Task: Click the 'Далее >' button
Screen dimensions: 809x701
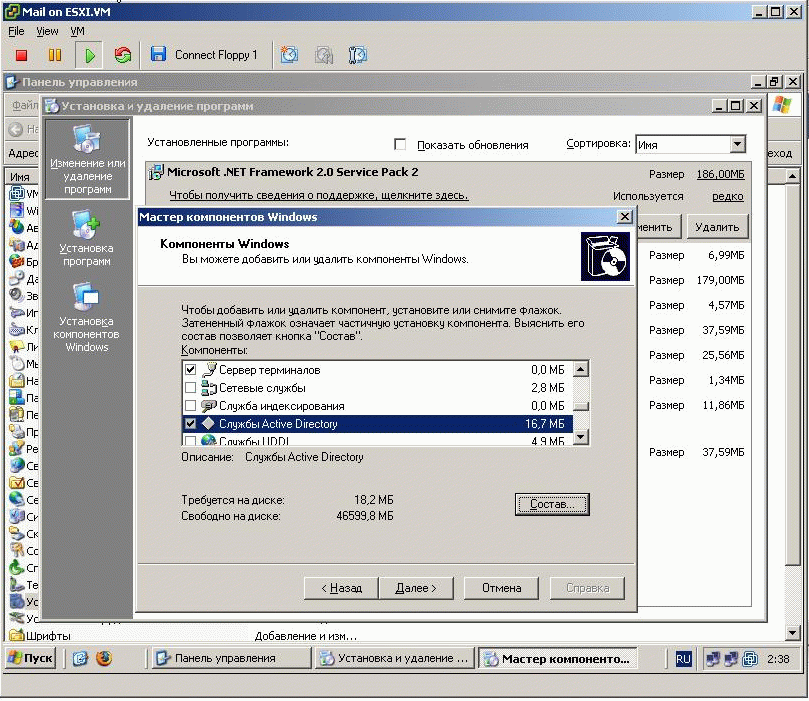Action: click(416, 588)
